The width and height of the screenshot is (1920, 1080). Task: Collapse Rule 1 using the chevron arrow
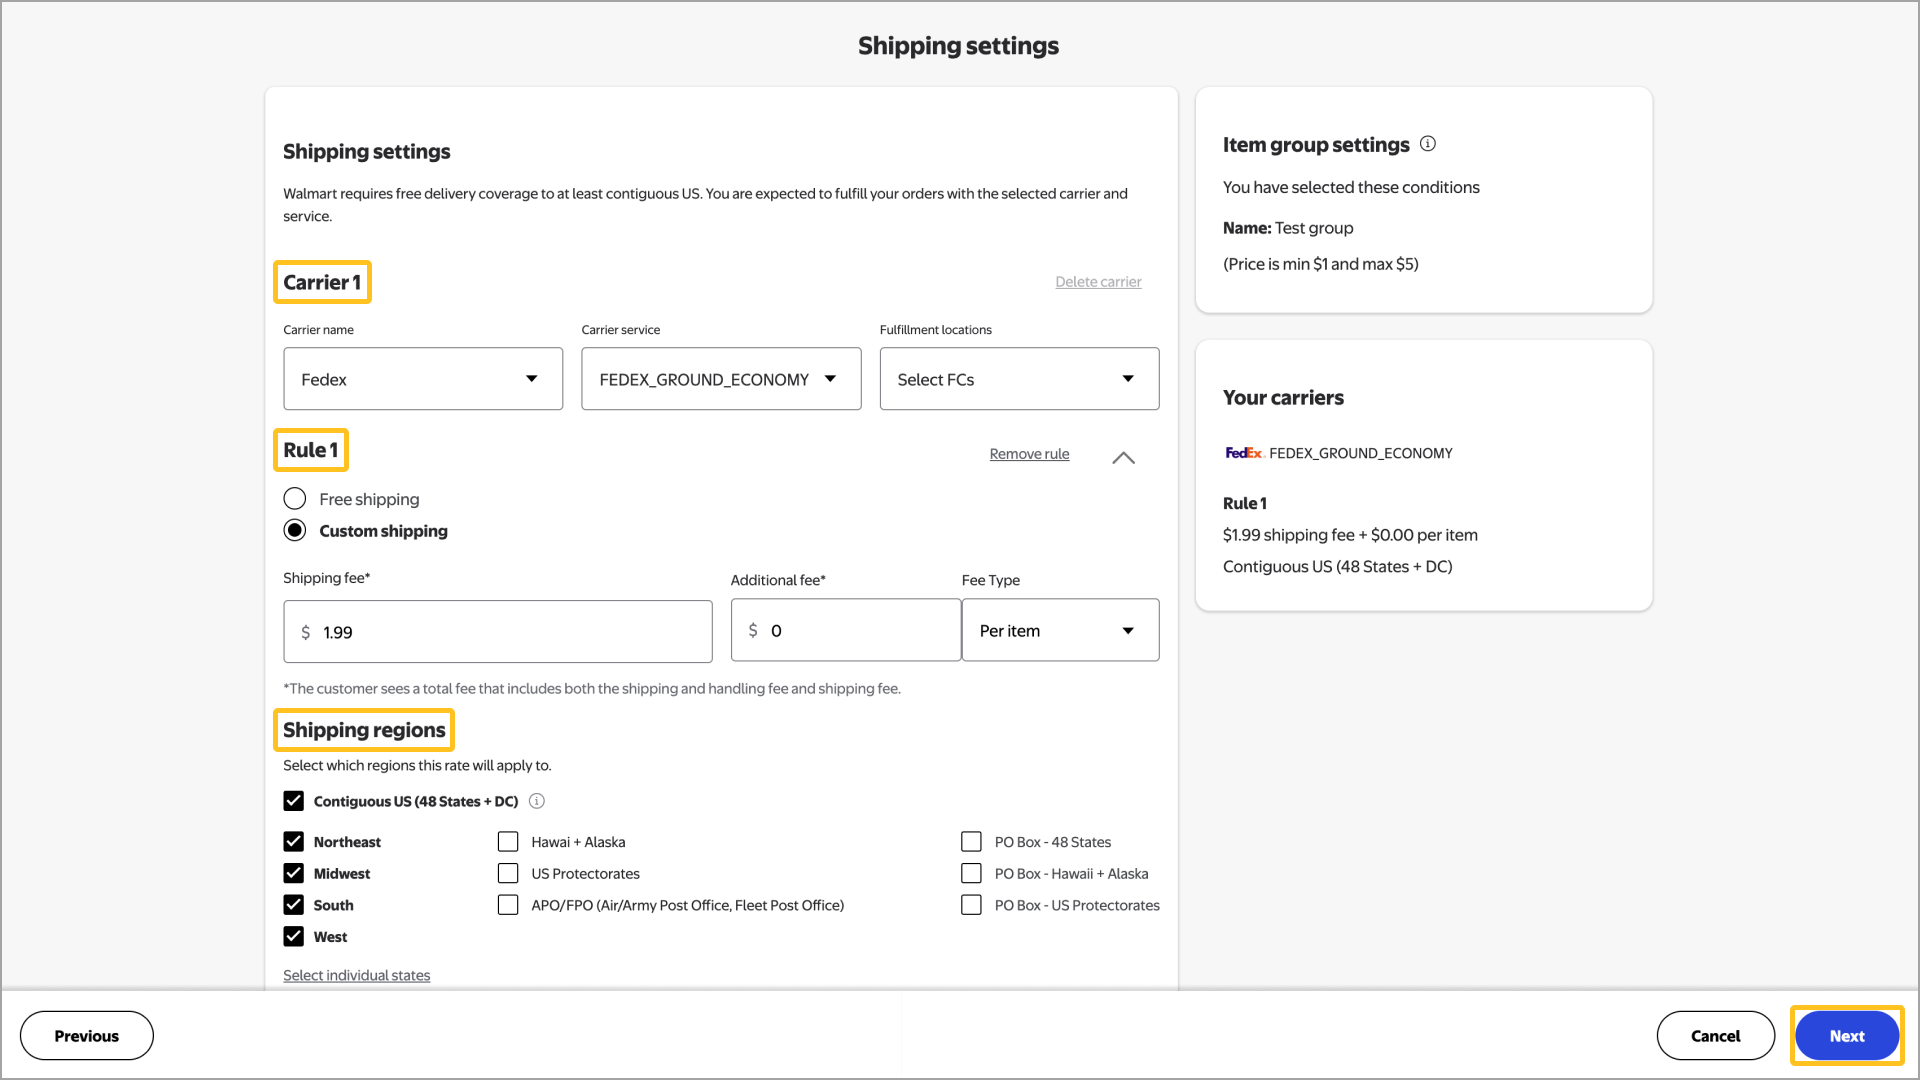coord(1122,458)
